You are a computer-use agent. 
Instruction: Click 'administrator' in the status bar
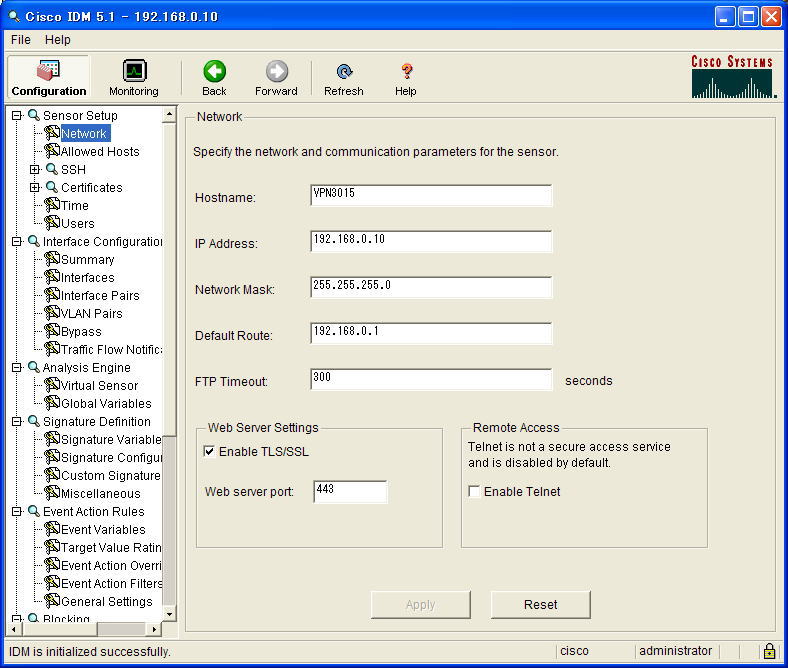[675, 651]
